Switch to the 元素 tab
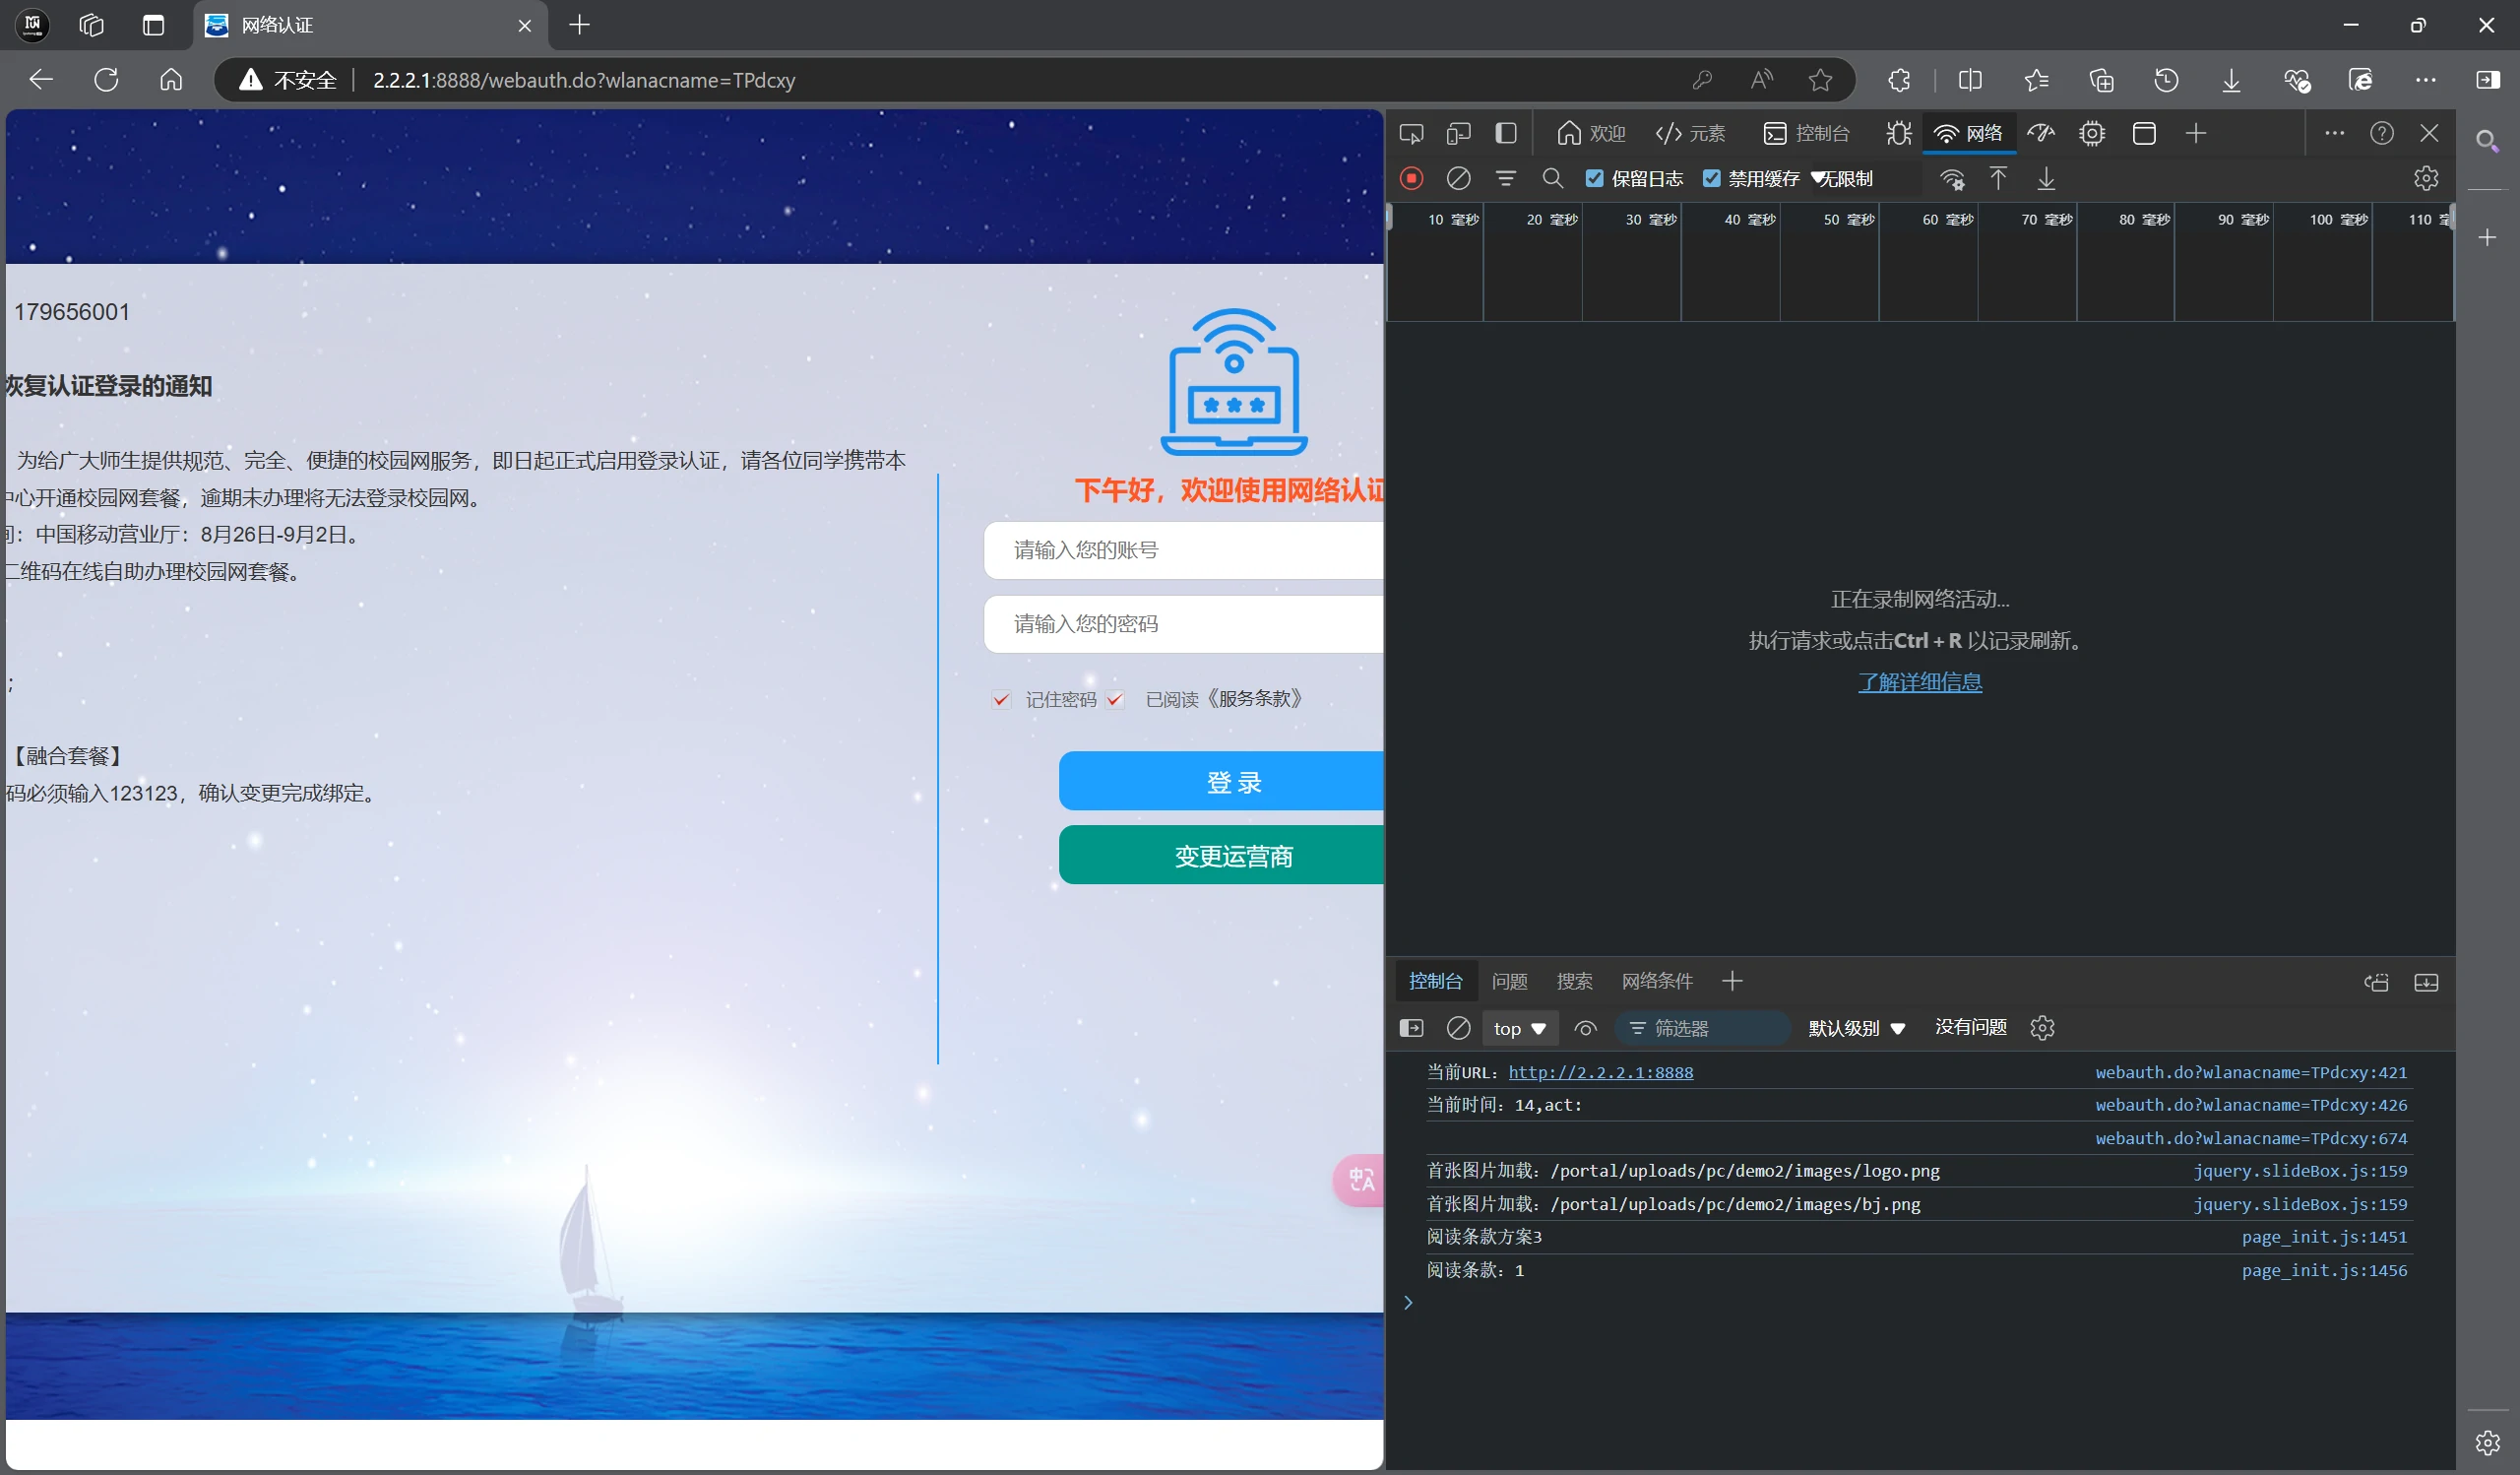Image resolution: width=2520 pixels, height=1475 pixels. click(x=1691, y=133)
